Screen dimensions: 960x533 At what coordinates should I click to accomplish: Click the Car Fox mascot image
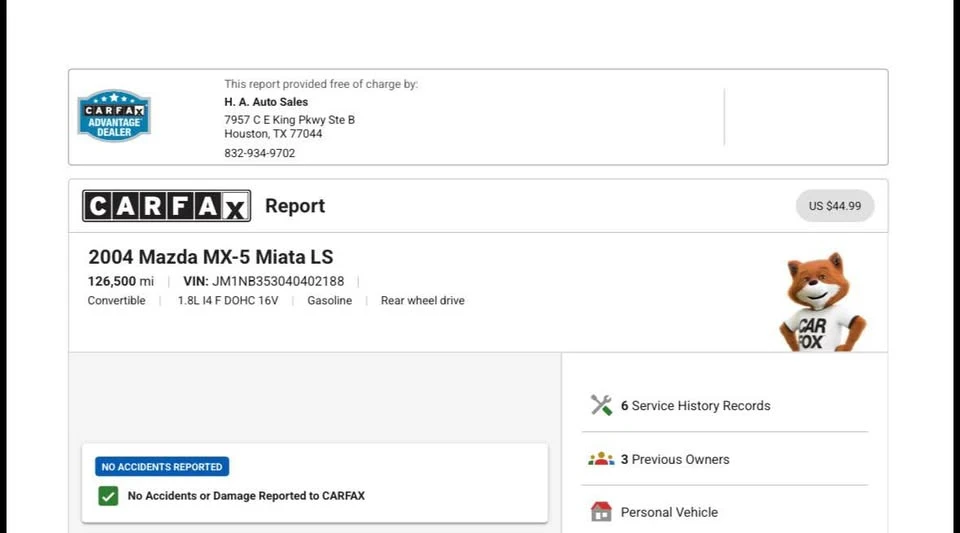tap(822, 302)
